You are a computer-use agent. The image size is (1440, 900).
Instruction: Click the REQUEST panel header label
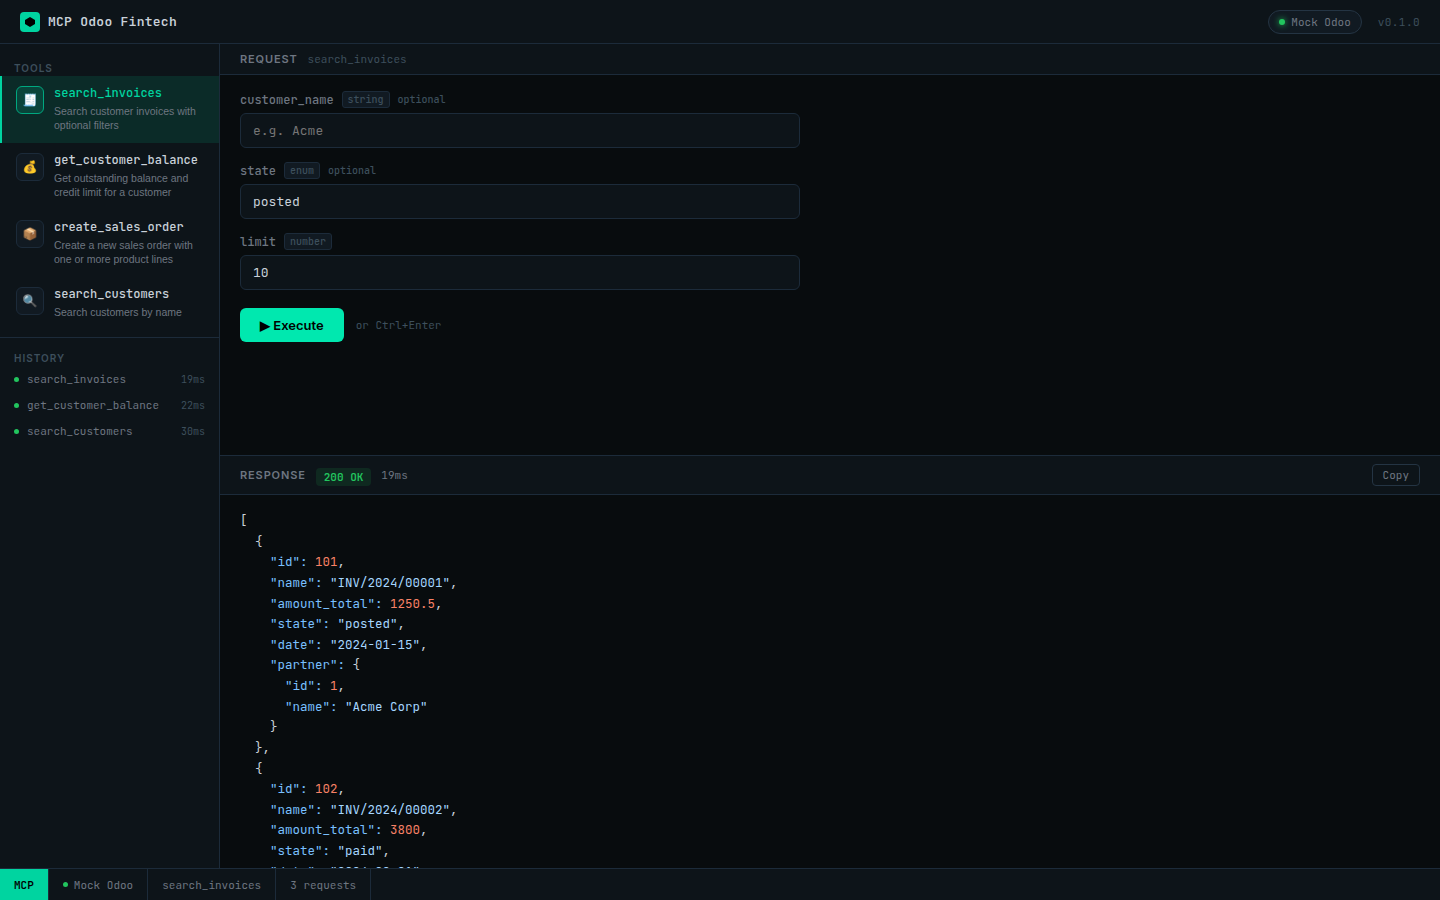(x=268, y=60)
